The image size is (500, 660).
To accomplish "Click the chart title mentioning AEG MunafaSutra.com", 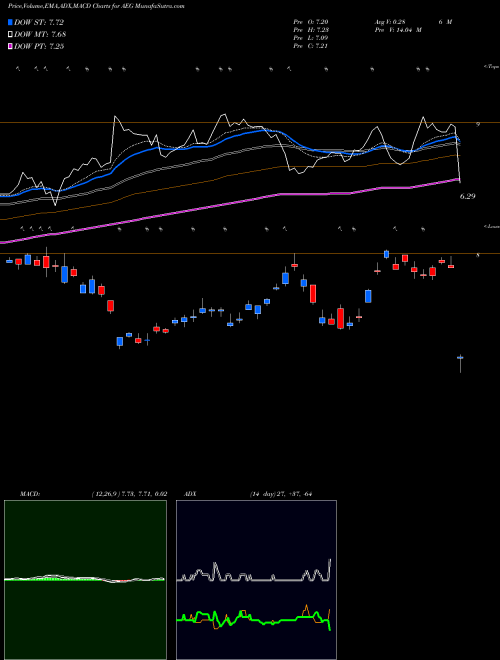I will click(x=96, y=6).
